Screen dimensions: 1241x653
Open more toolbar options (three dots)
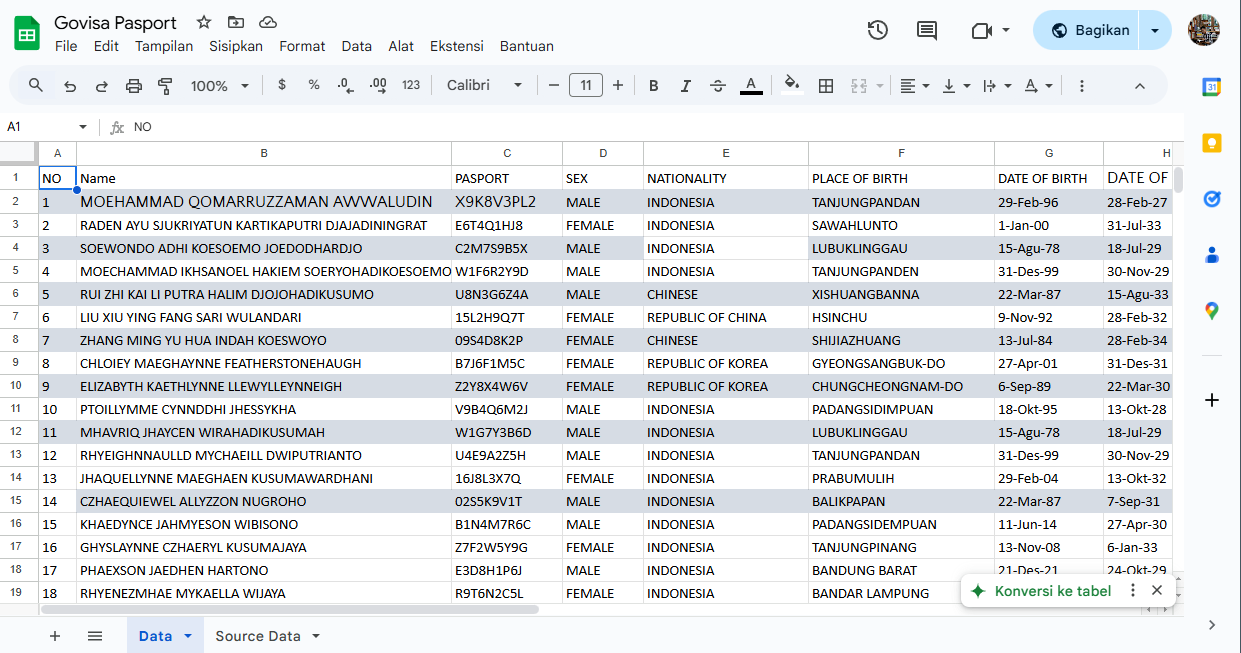[x=1082, y=86]
